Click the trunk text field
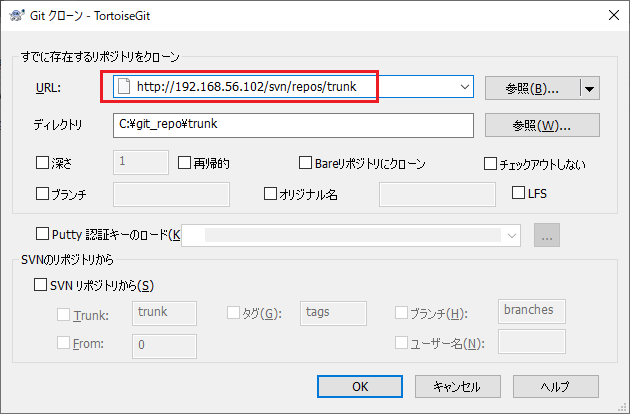The height and width of the screenshot is (414, 630). [164, 313]
